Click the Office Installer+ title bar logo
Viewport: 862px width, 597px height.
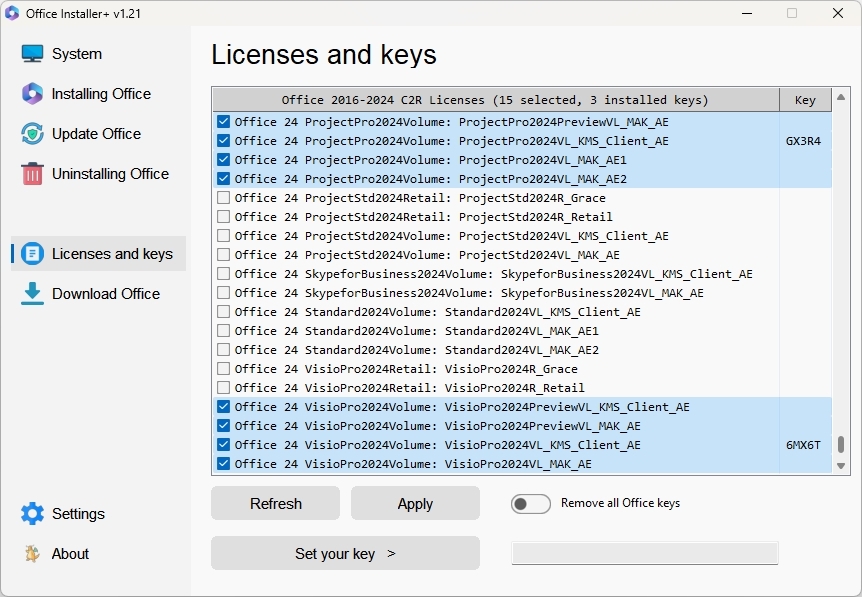(12, 13)
